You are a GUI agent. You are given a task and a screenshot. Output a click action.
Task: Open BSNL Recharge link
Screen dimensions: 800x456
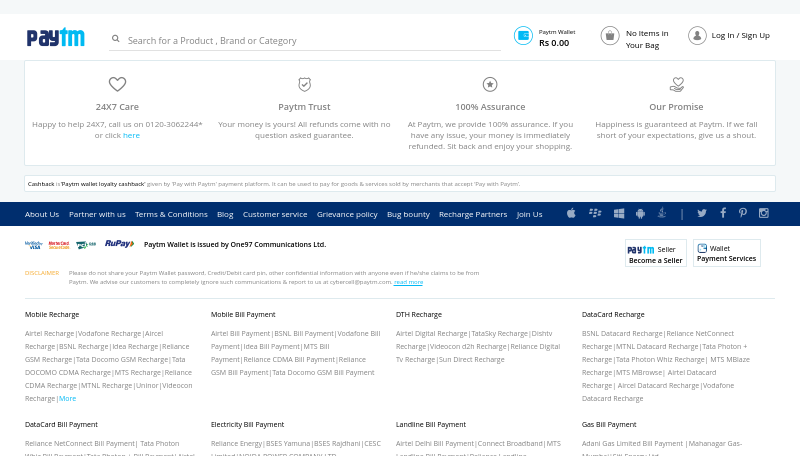point(84,347)
